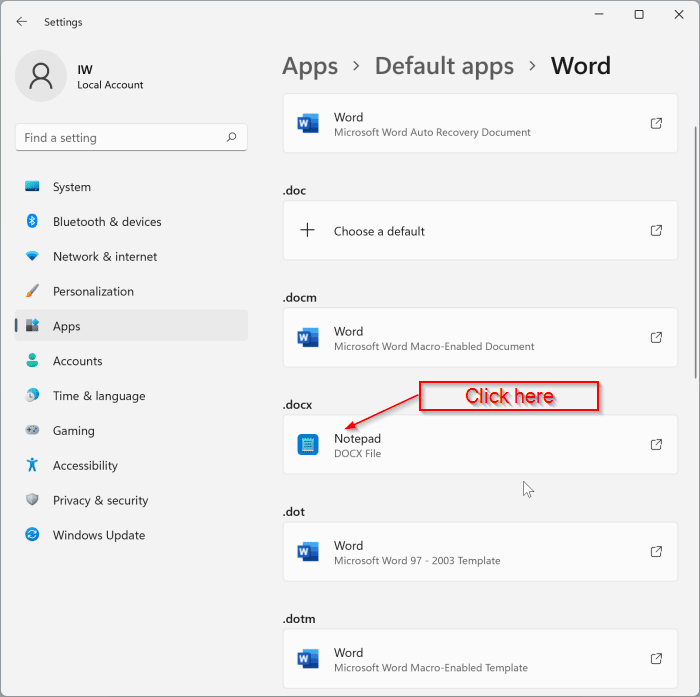The width and height of the screenshot is (700, 697).
Task: Click the Accounts person icon
Action: click(32, 360)
